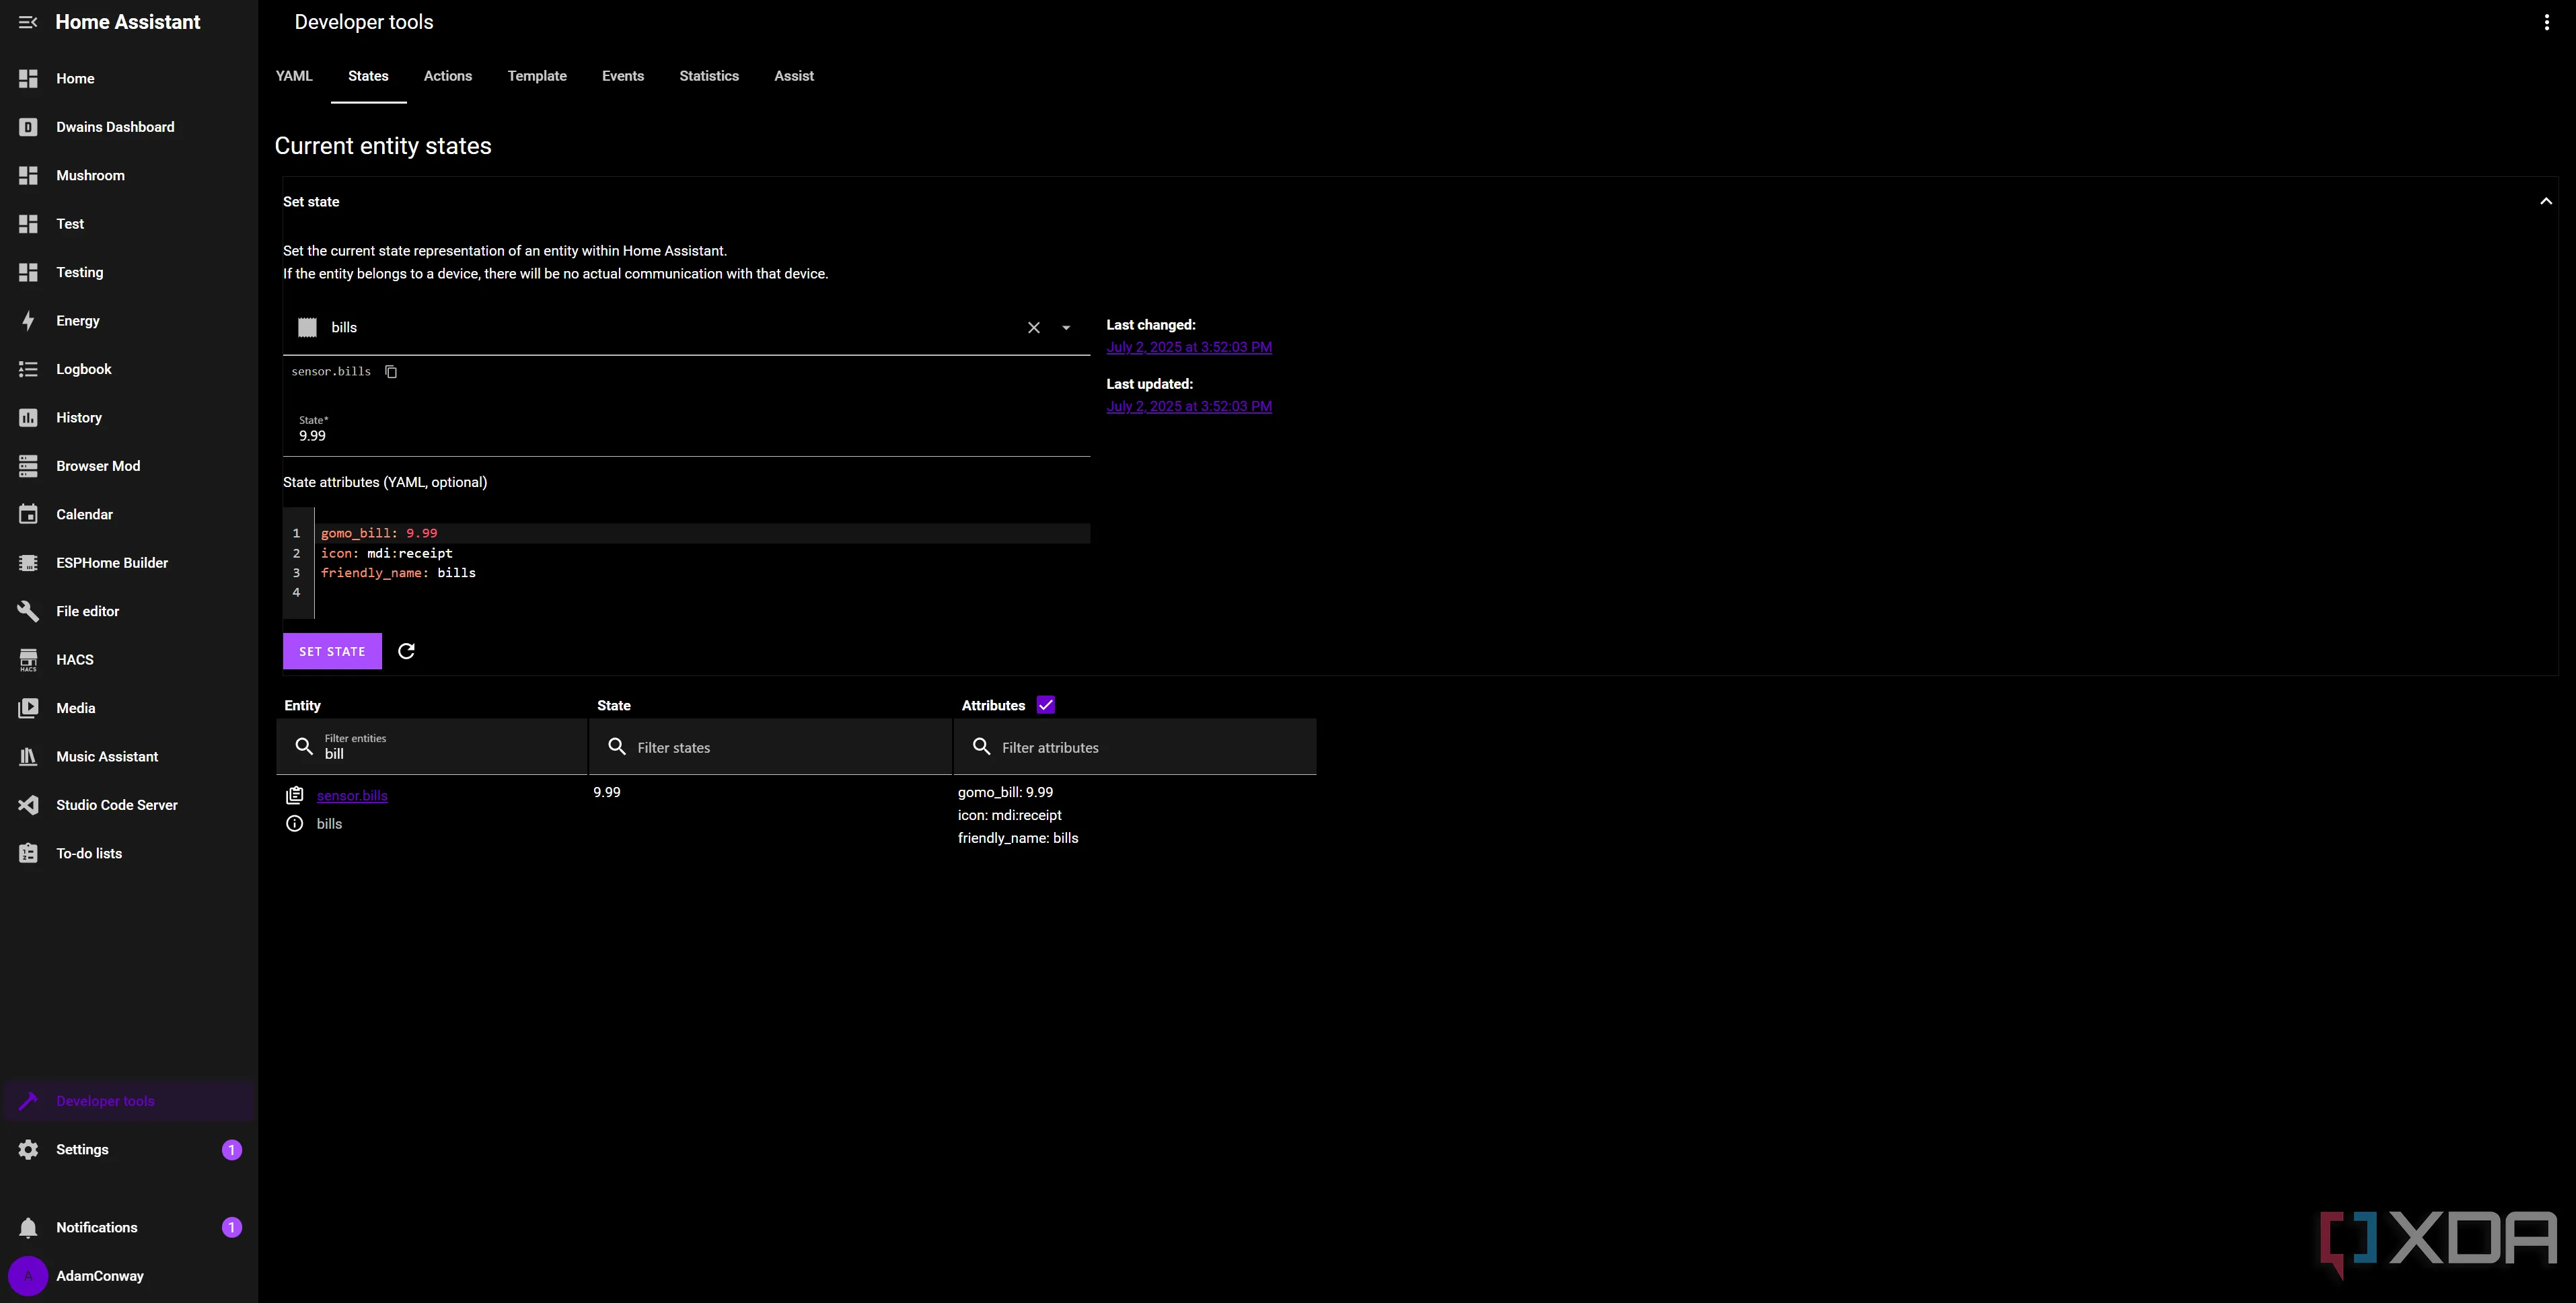Open the To-do lists clipboard icon
The image size is (2576, 1303).
[x=28, y=853]
